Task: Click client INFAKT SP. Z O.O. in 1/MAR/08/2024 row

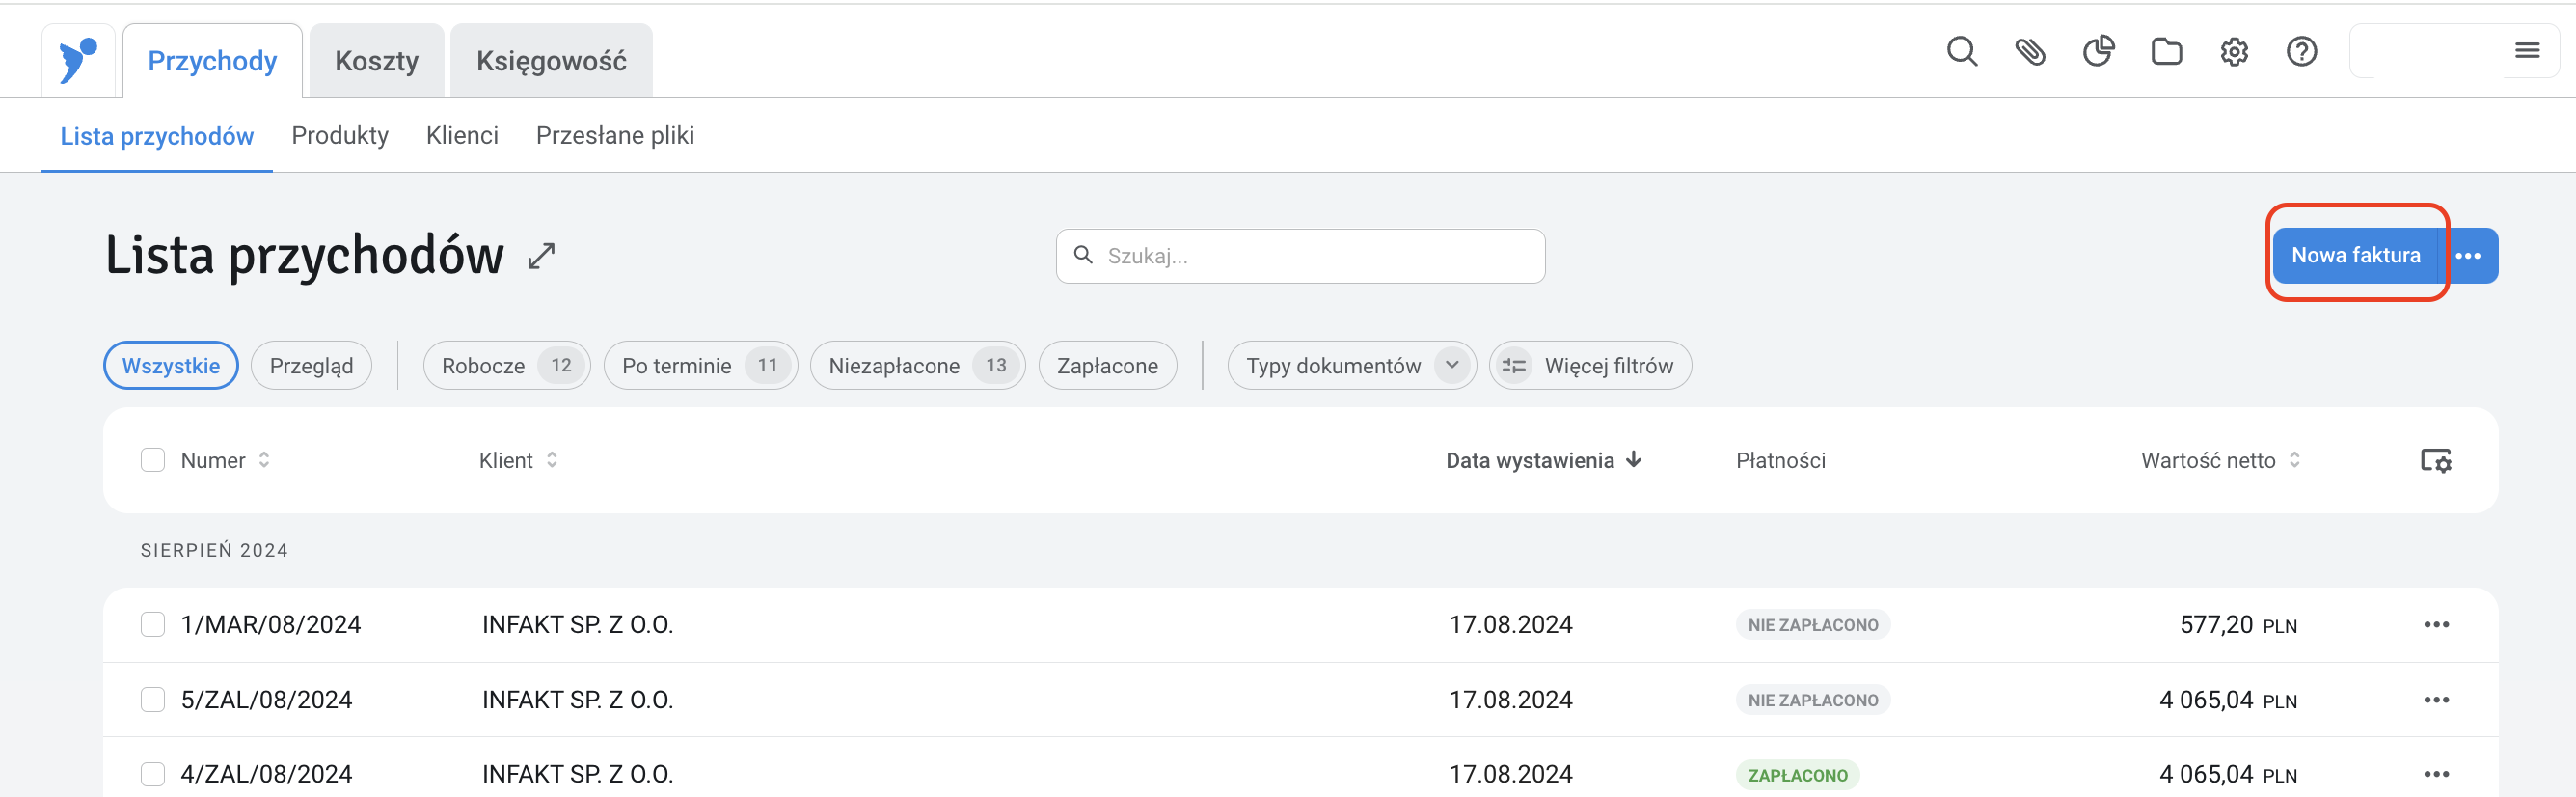Action: pos(578,625)
